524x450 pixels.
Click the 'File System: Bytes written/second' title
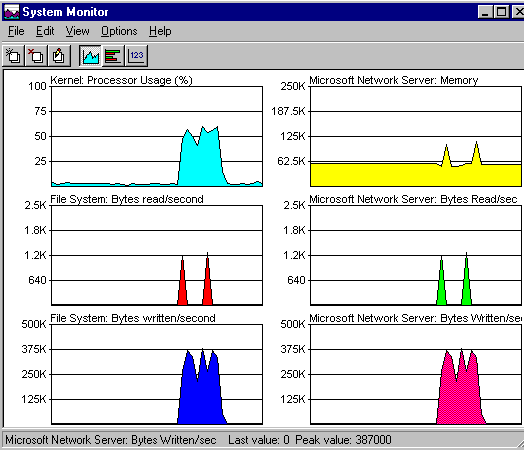pyautogui.click(x=133, y=318)
